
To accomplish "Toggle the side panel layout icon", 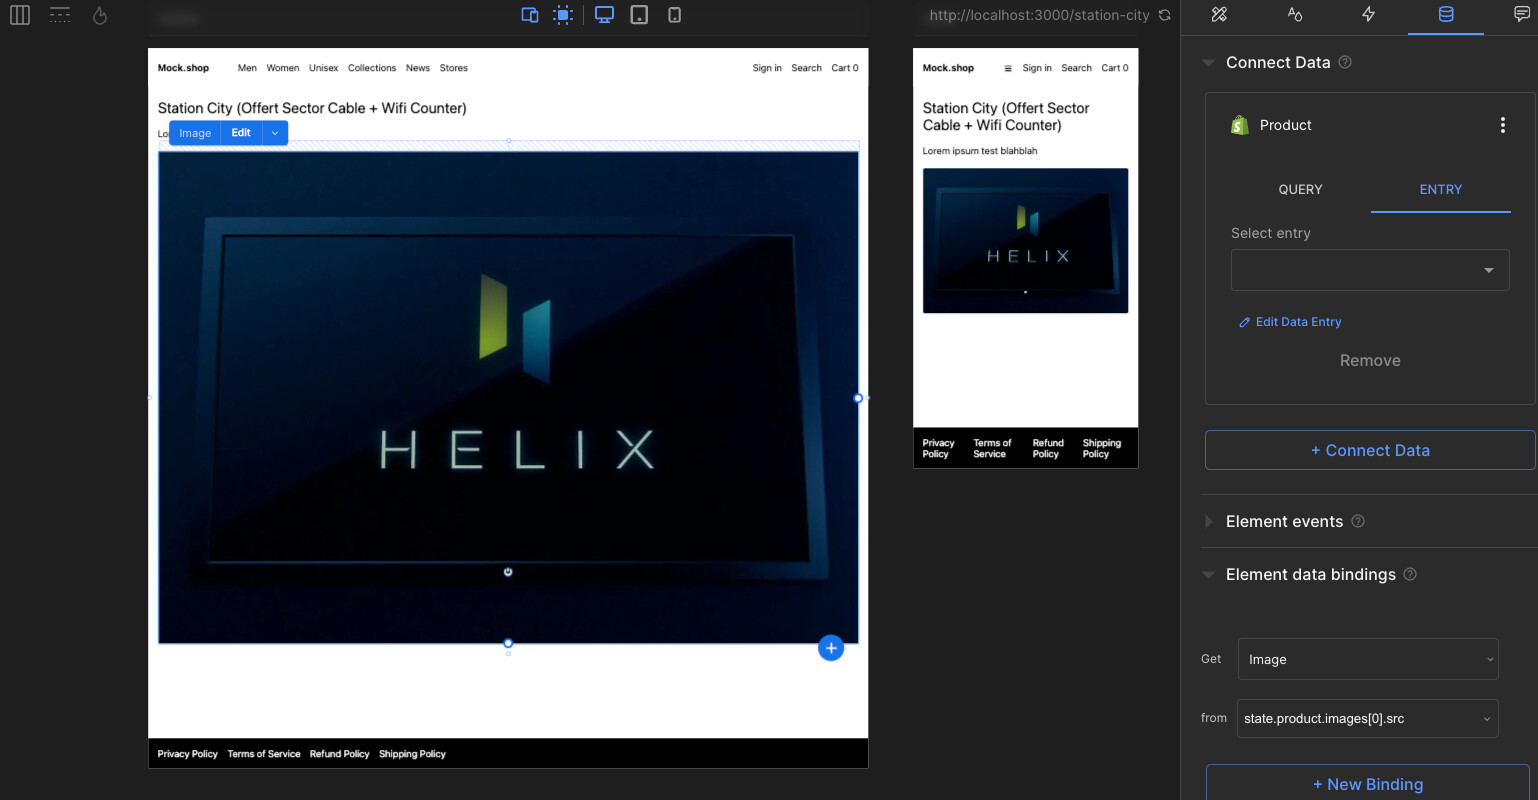I will click(x=20, y=15).
